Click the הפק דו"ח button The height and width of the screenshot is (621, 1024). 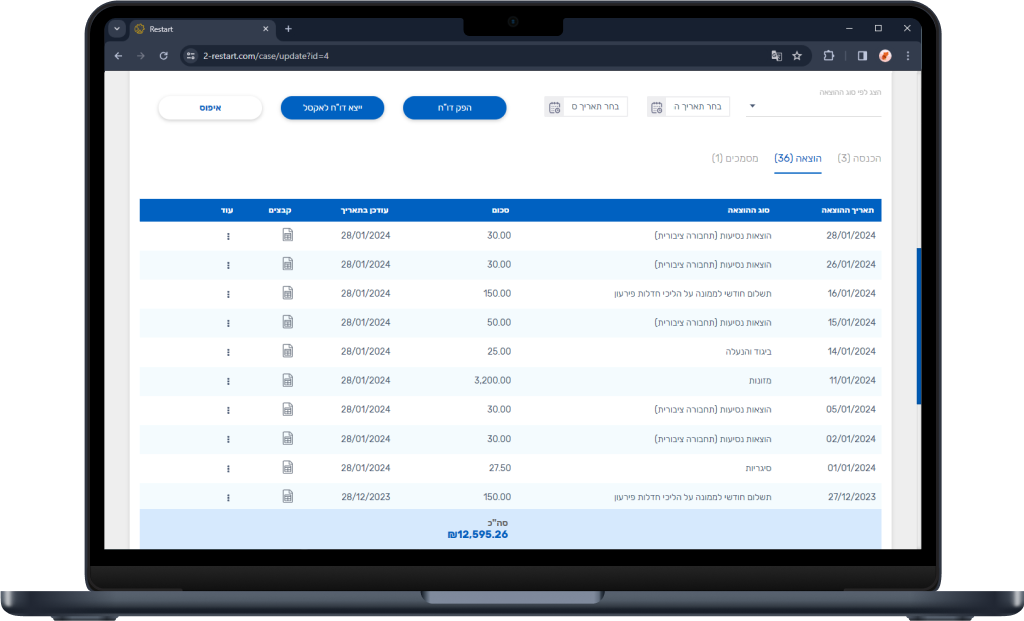point(455,108)
